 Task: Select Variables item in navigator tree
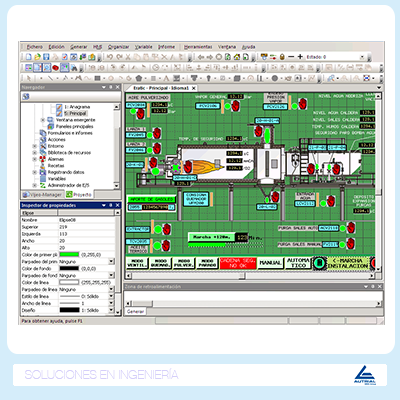click(x=56, y=179)
